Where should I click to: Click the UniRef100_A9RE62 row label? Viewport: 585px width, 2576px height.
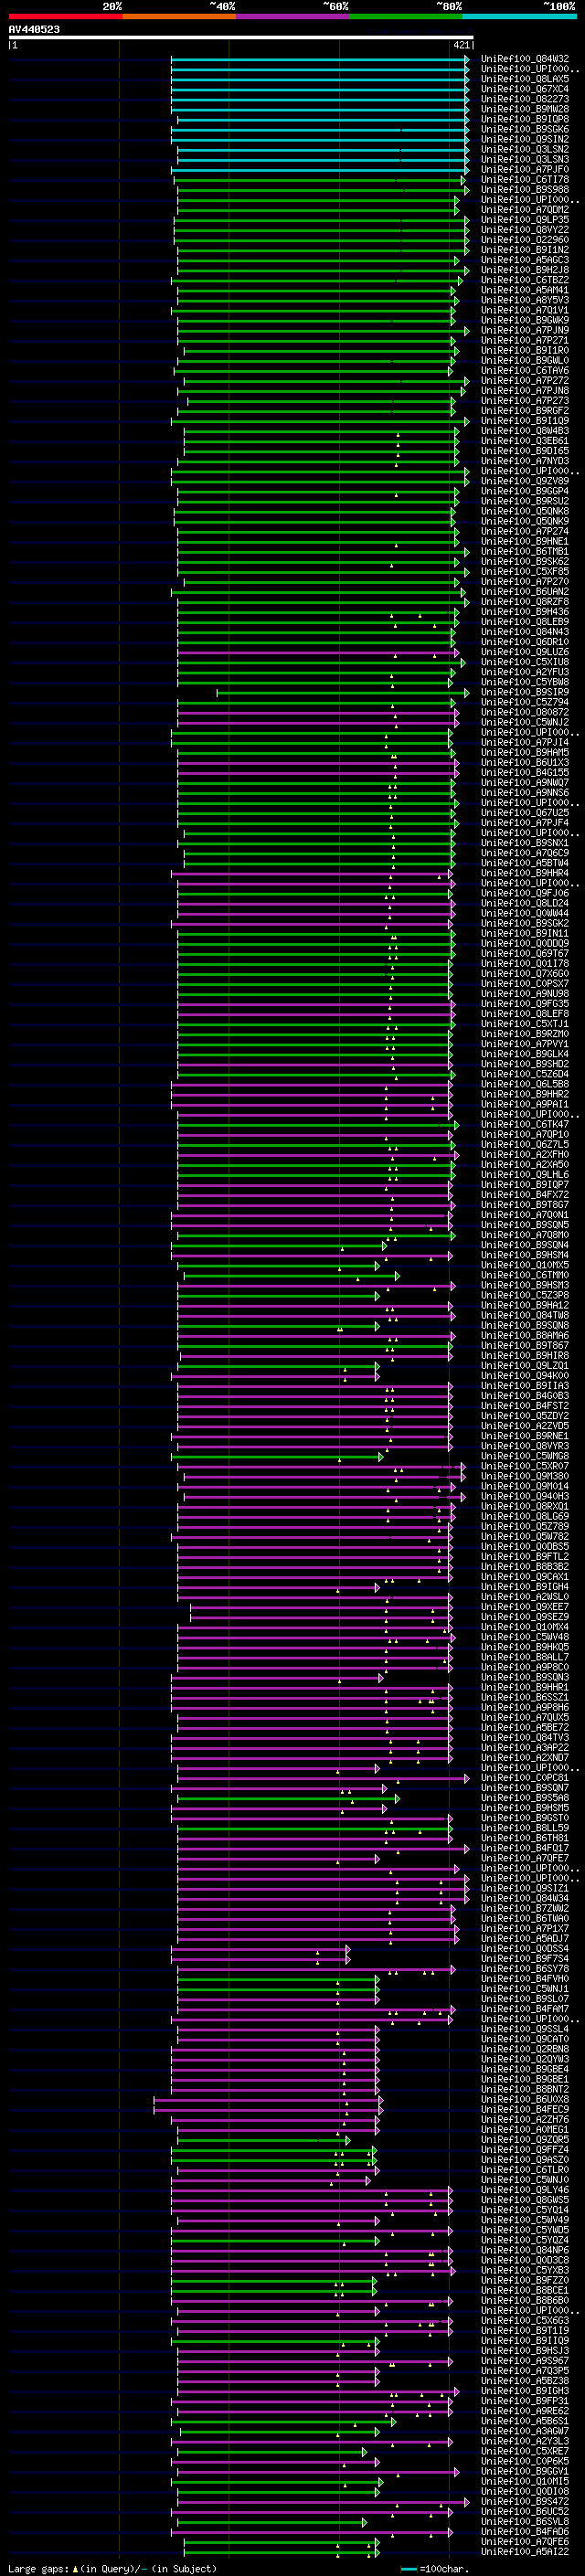point(525,2410)
